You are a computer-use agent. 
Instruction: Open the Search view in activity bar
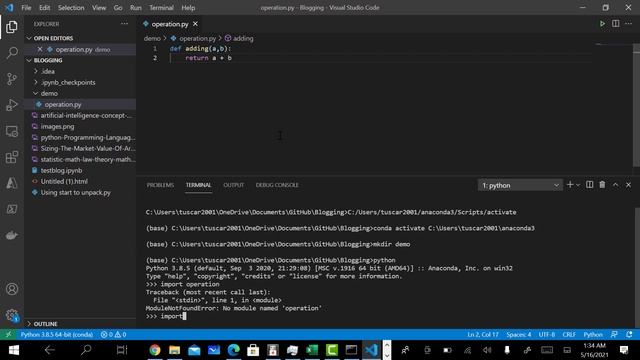click(12, 53)
